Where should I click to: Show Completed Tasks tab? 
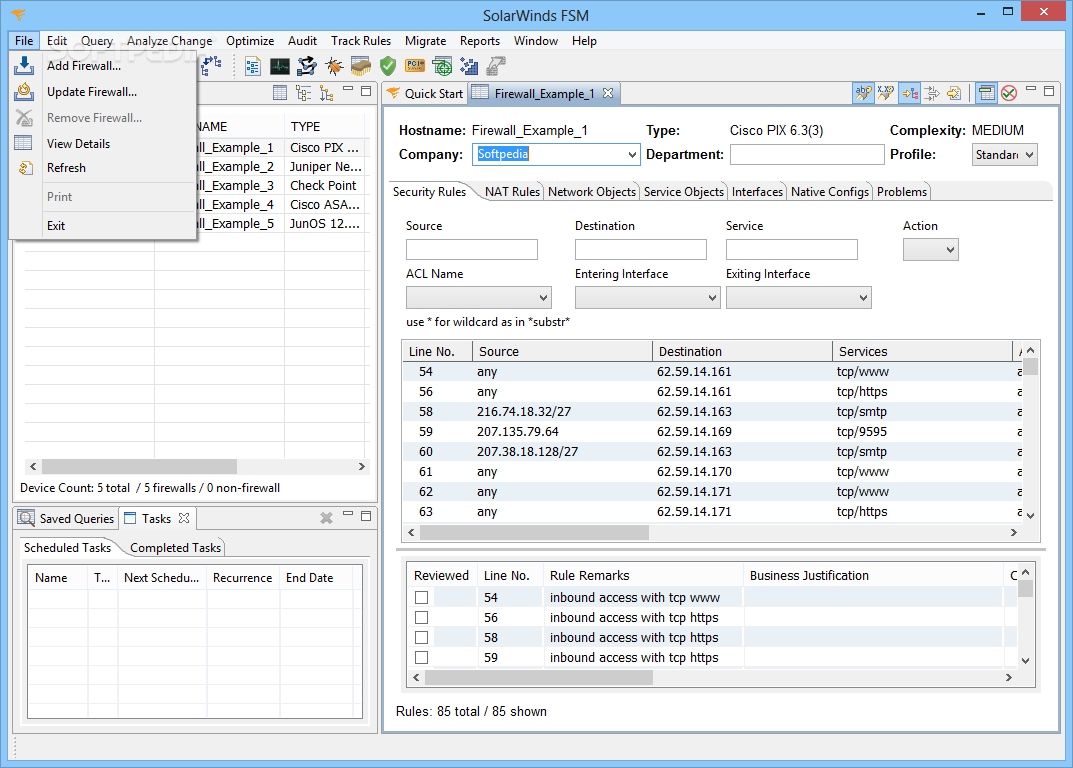pos(175,548)
